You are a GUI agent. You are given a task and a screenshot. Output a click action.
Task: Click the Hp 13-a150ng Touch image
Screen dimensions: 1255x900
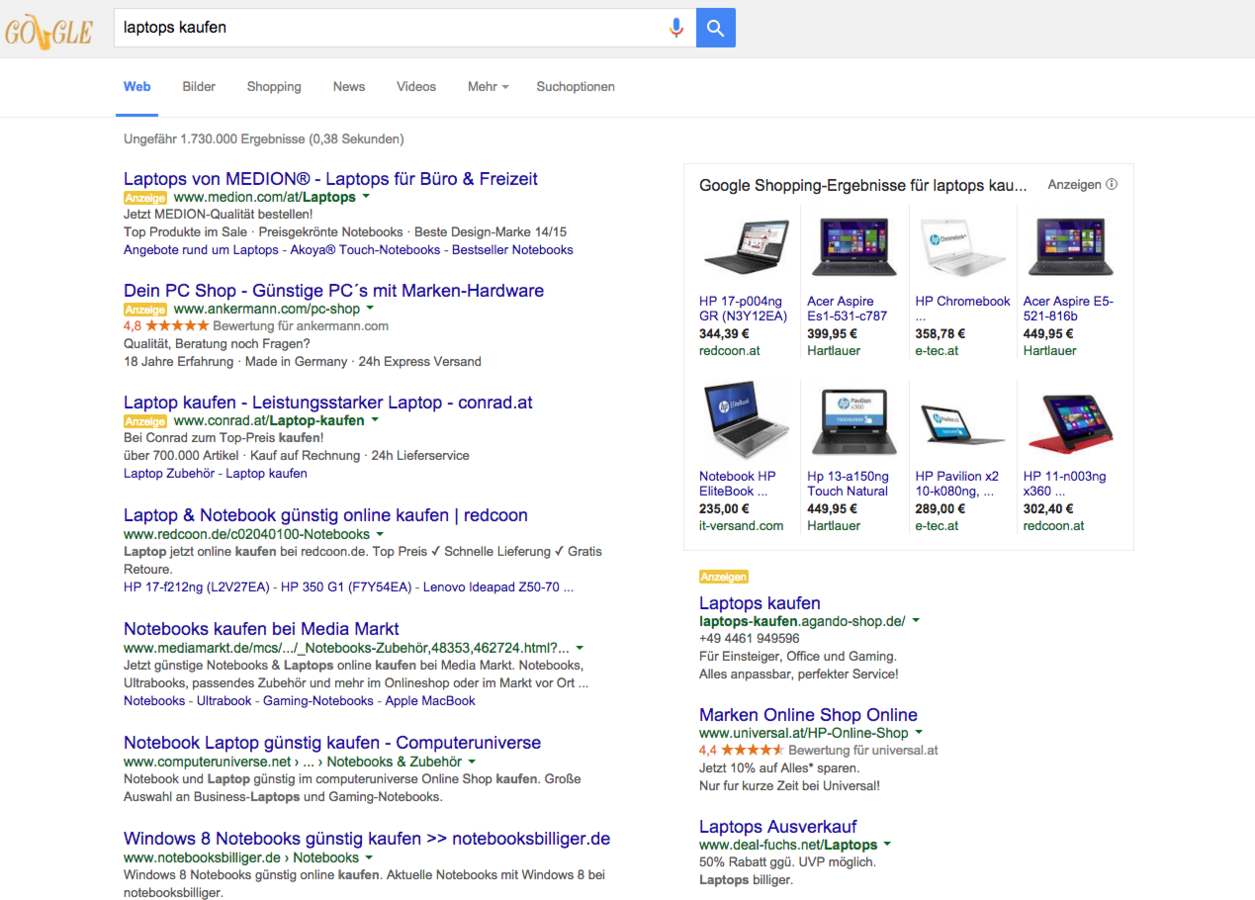(854, 422)
